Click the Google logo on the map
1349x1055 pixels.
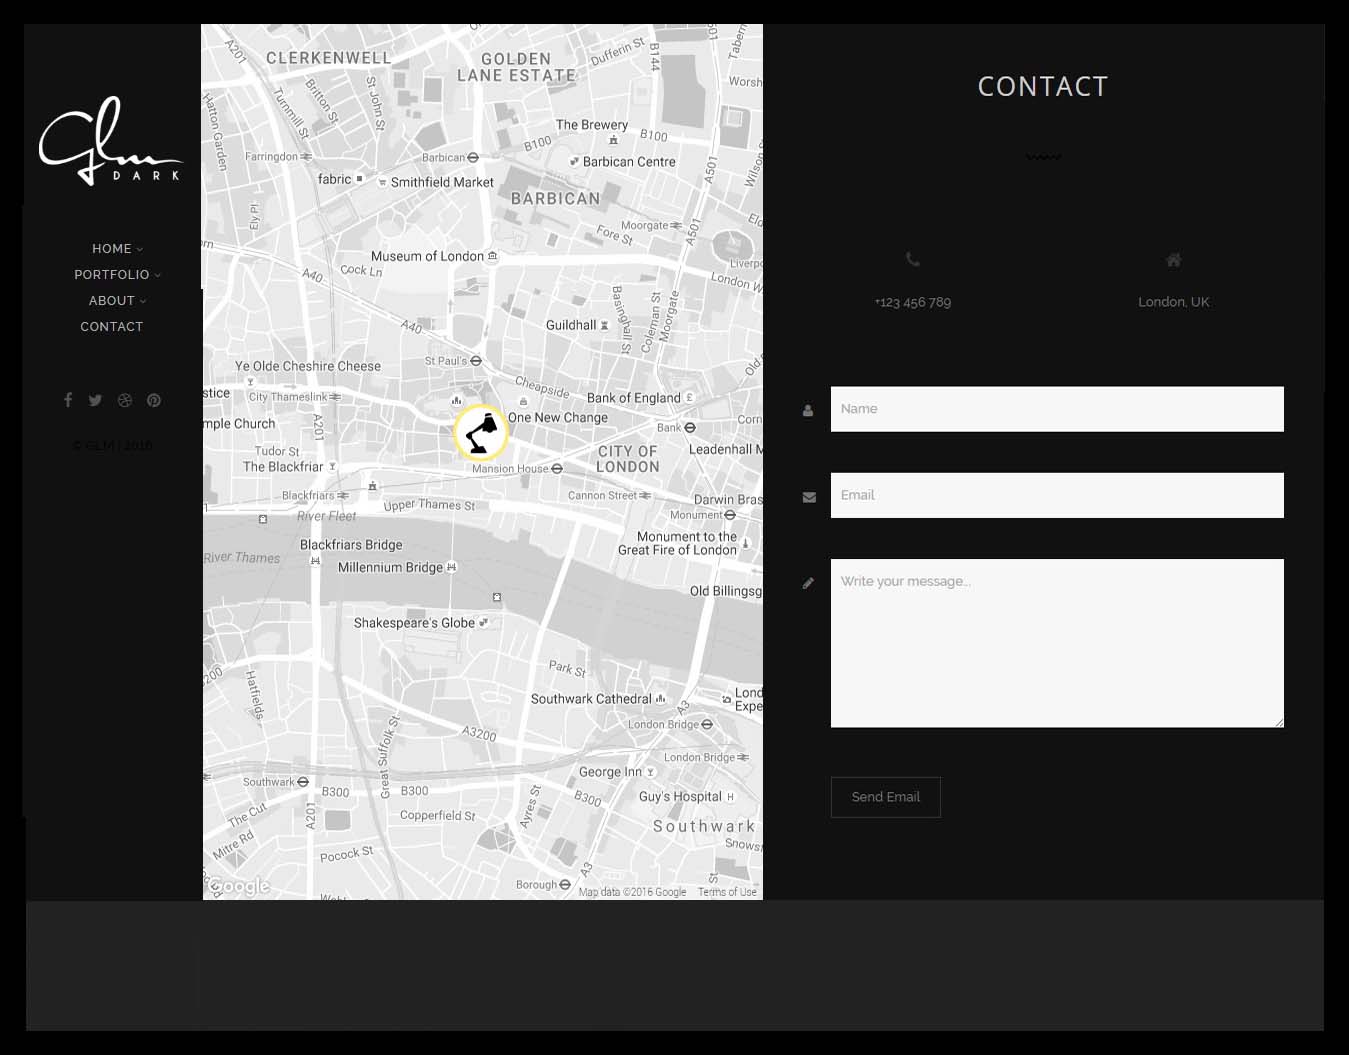point(238,886)
